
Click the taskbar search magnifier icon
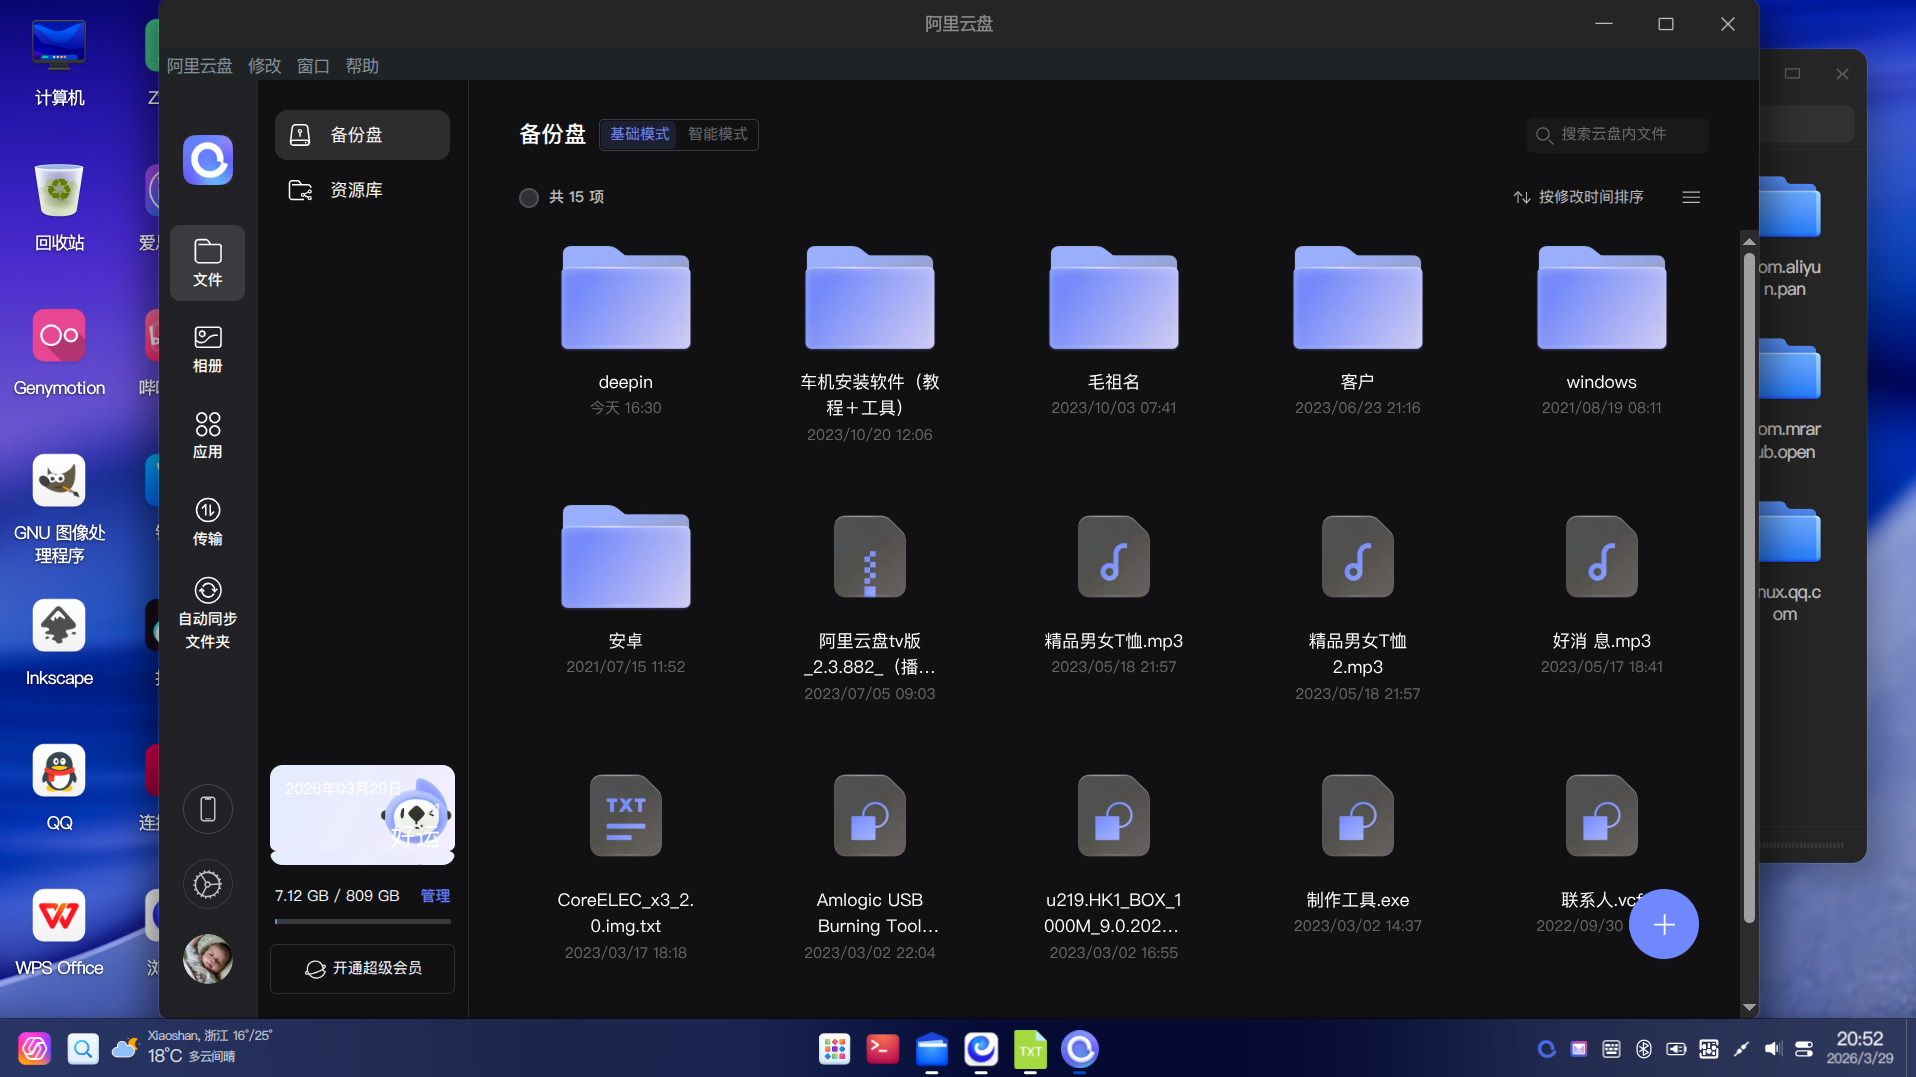pos(83,1049)
